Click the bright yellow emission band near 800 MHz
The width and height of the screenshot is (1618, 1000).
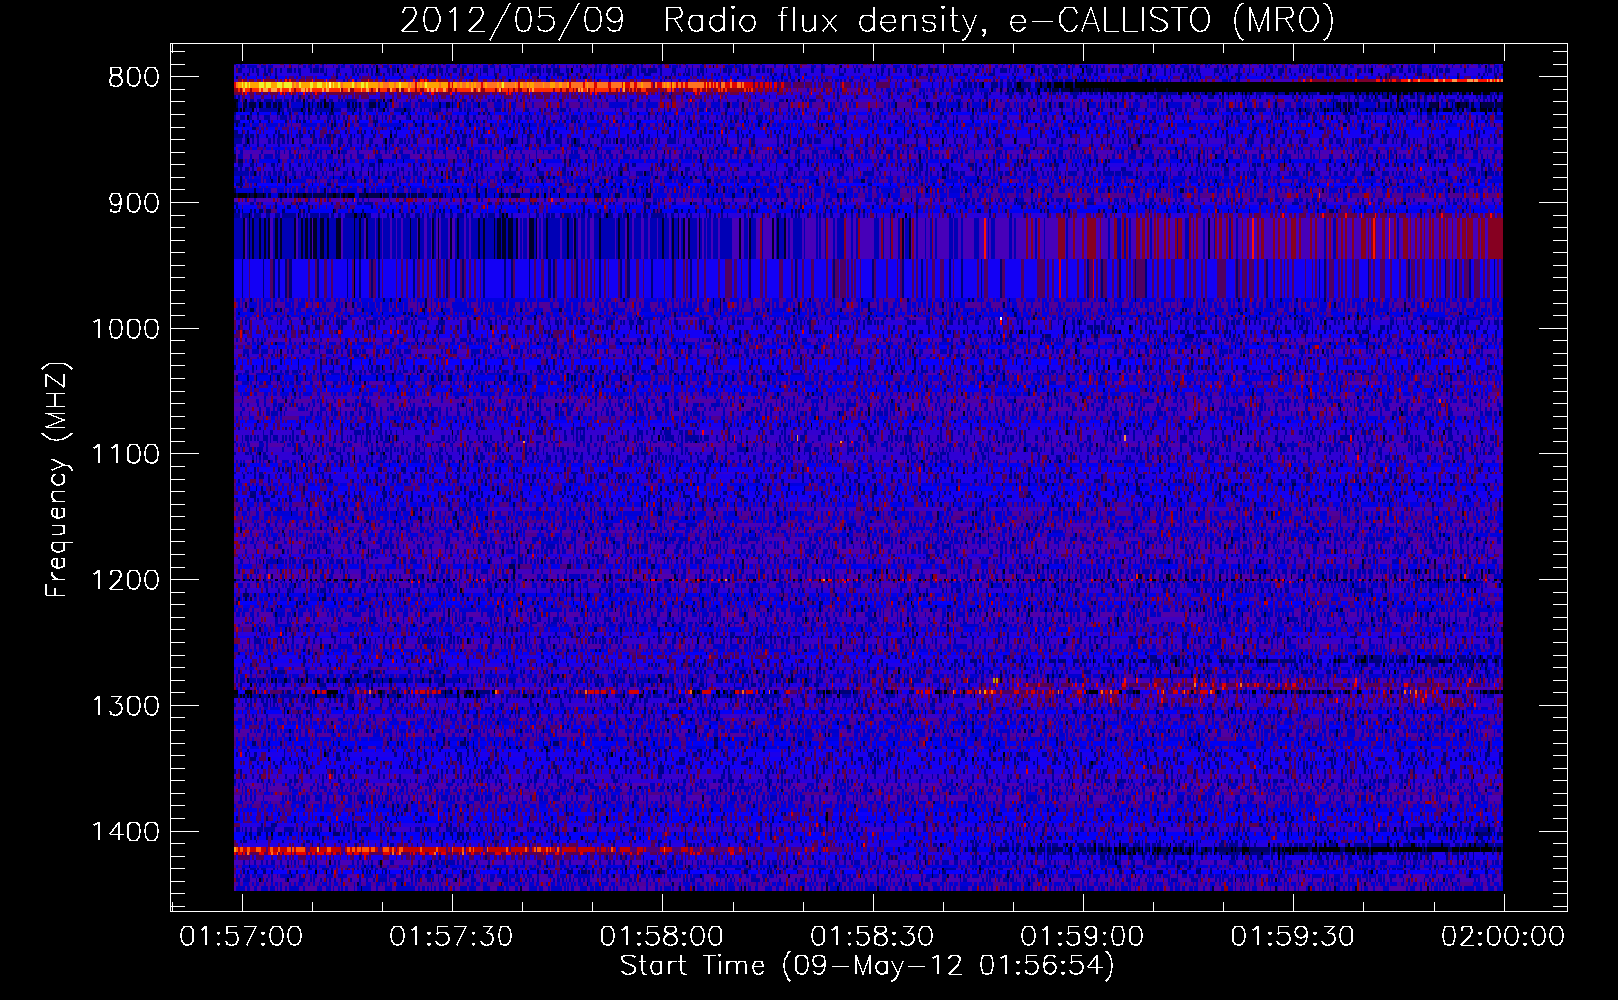510,87
